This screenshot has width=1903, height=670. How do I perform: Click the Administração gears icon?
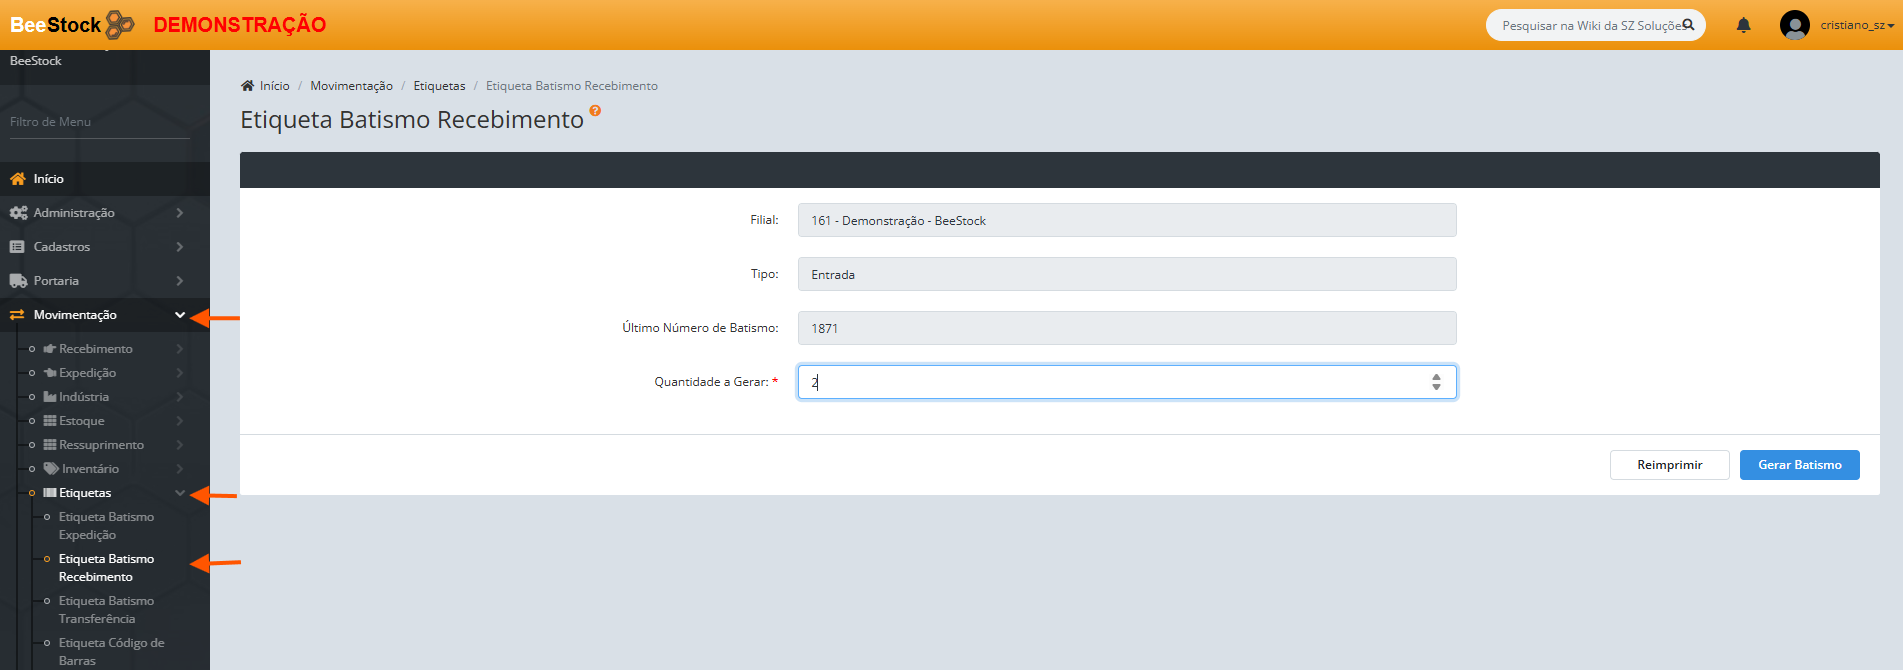(18, 213)
